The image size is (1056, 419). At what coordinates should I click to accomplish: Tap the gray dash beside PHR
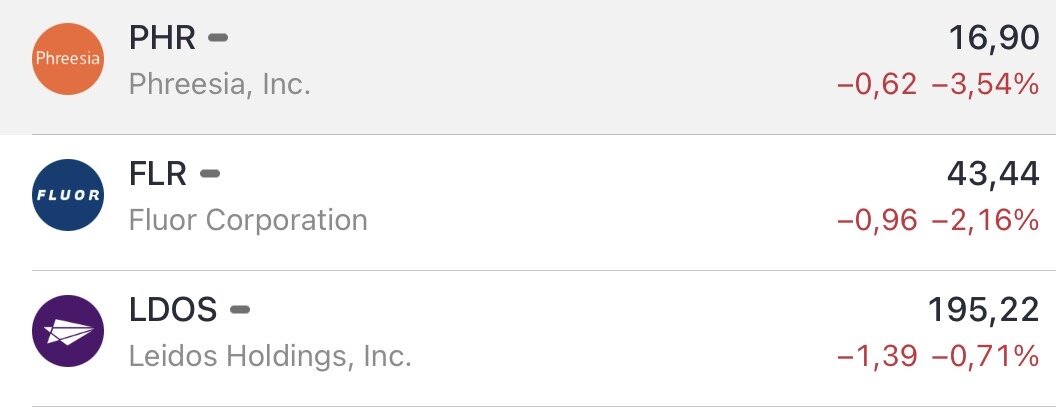[x=218, y=38]
